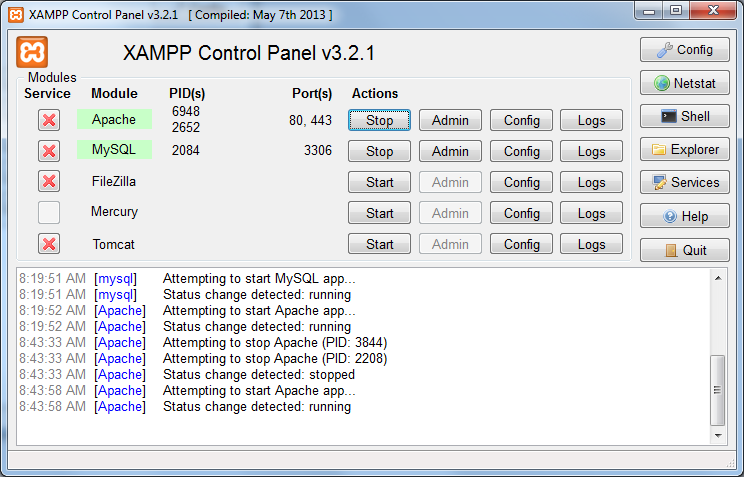Viewport: 744px width, 477px height.
Task: View Mercury Logs
Action: [591, 213]
